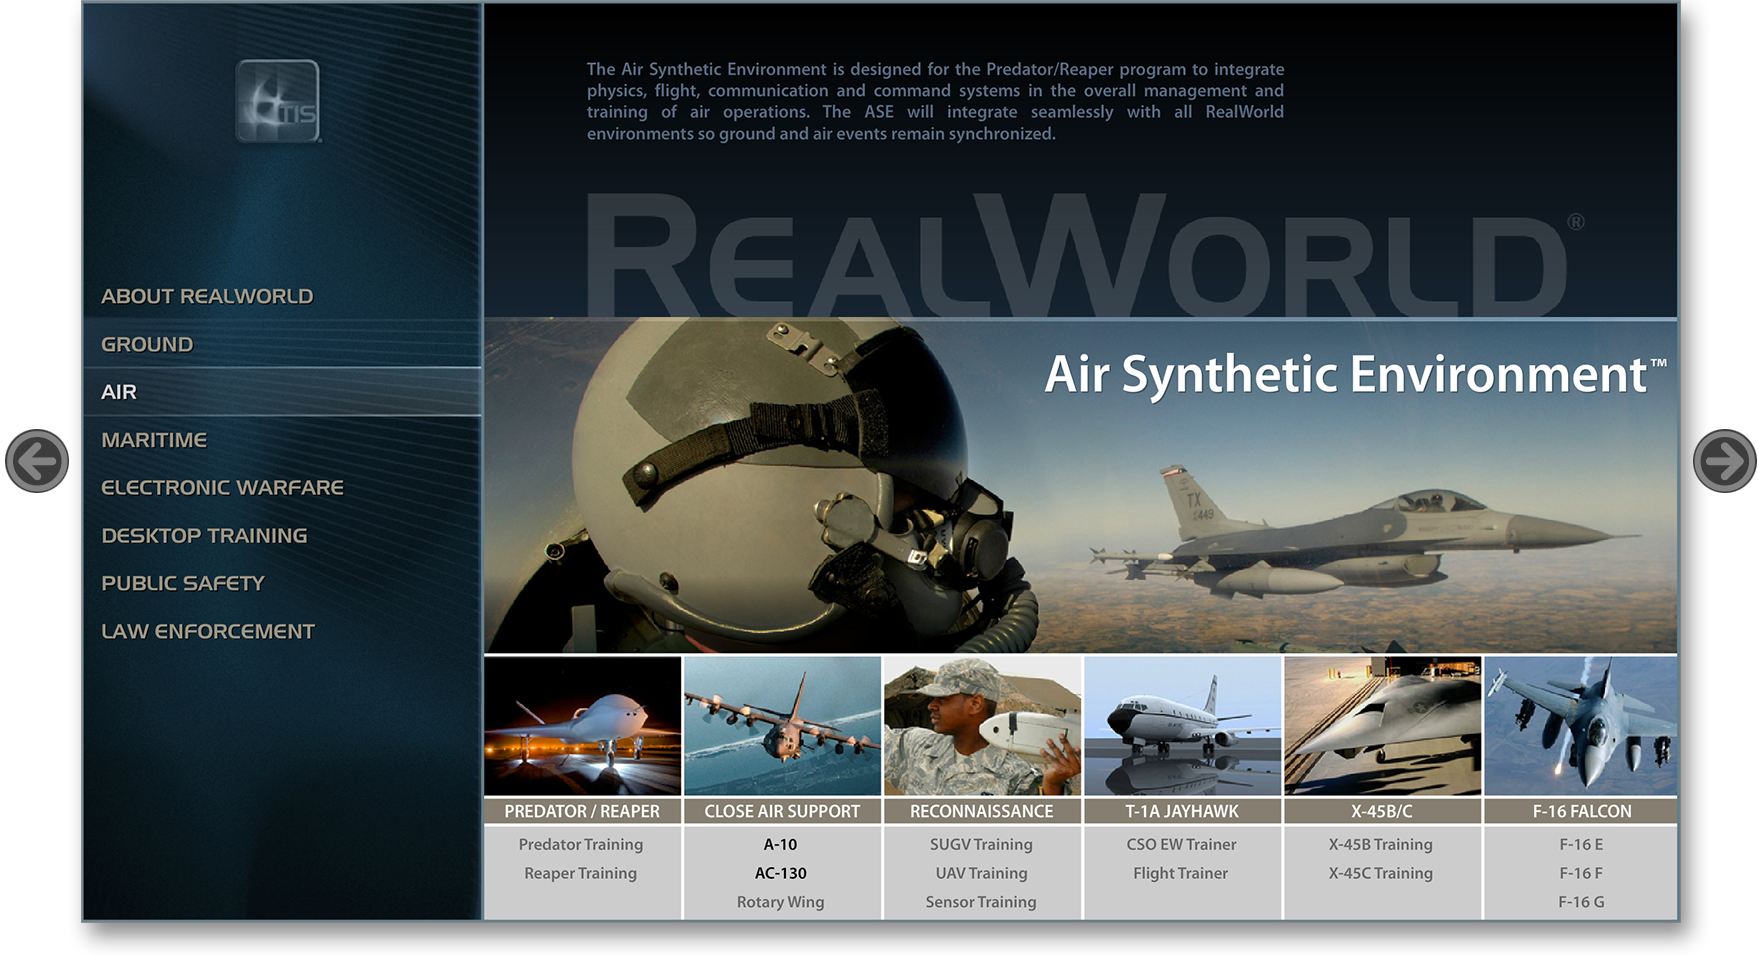Open the A-10 link

click(781, 845)
